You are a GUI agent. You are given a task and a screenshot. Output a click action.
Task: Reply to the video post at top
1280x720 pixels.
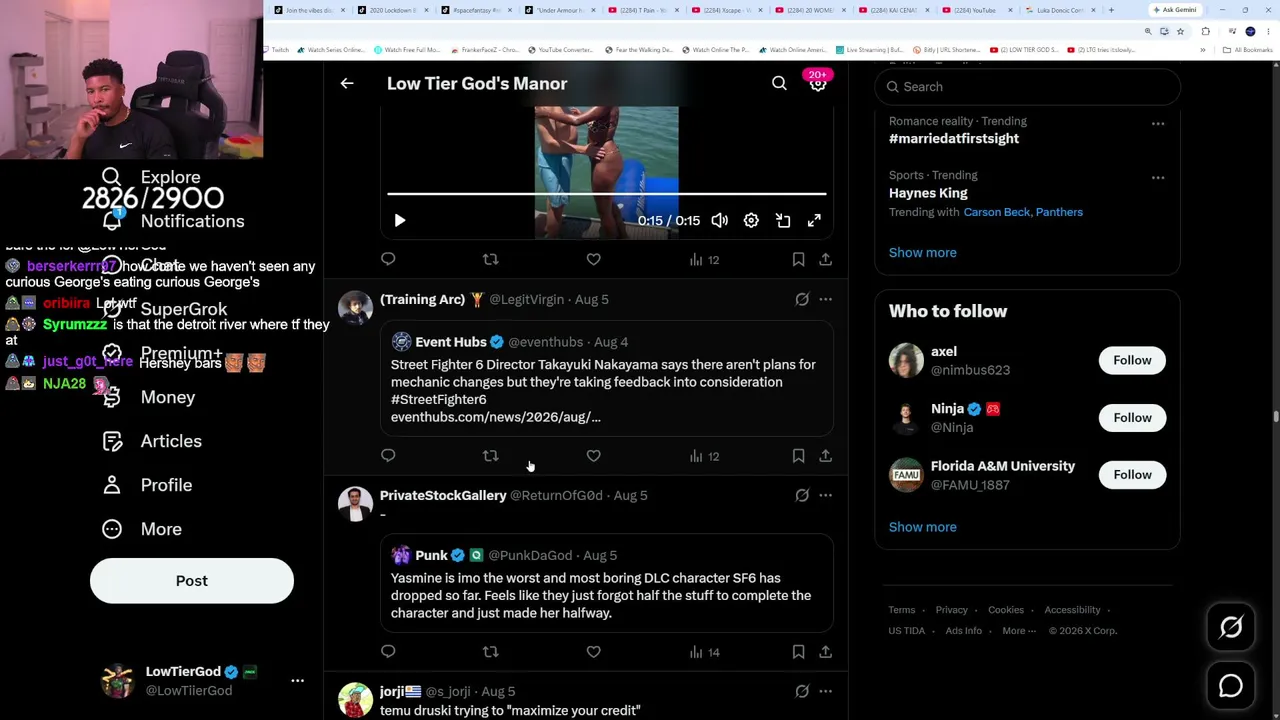[x=388, y=260]
